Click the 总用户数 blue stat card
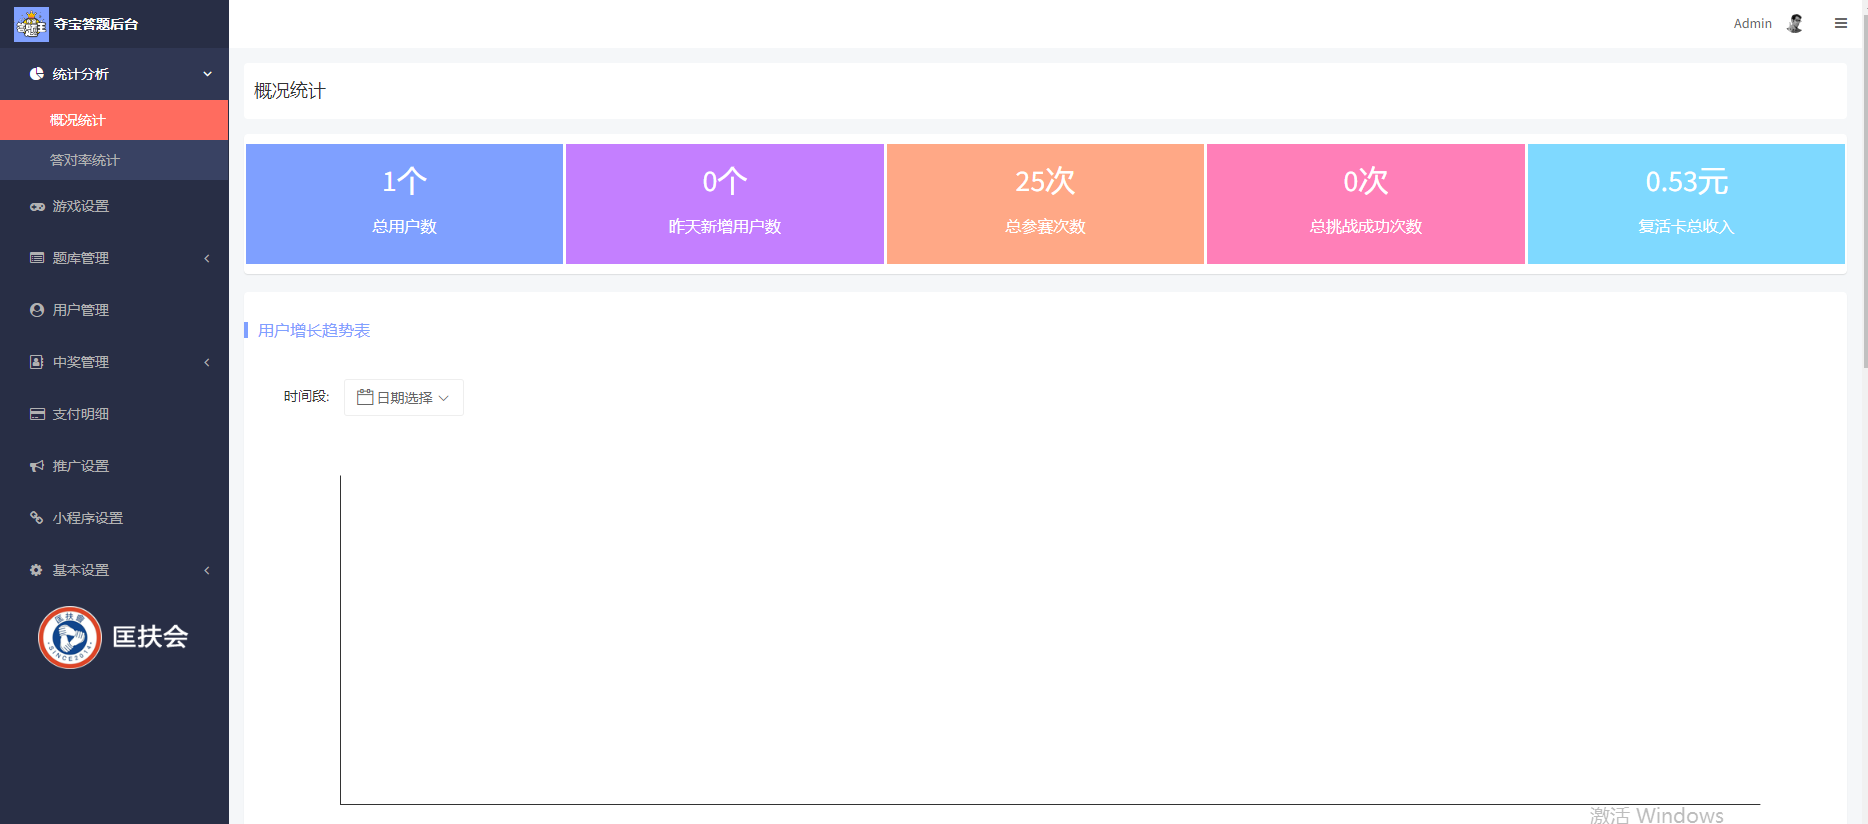 (404, 204)
